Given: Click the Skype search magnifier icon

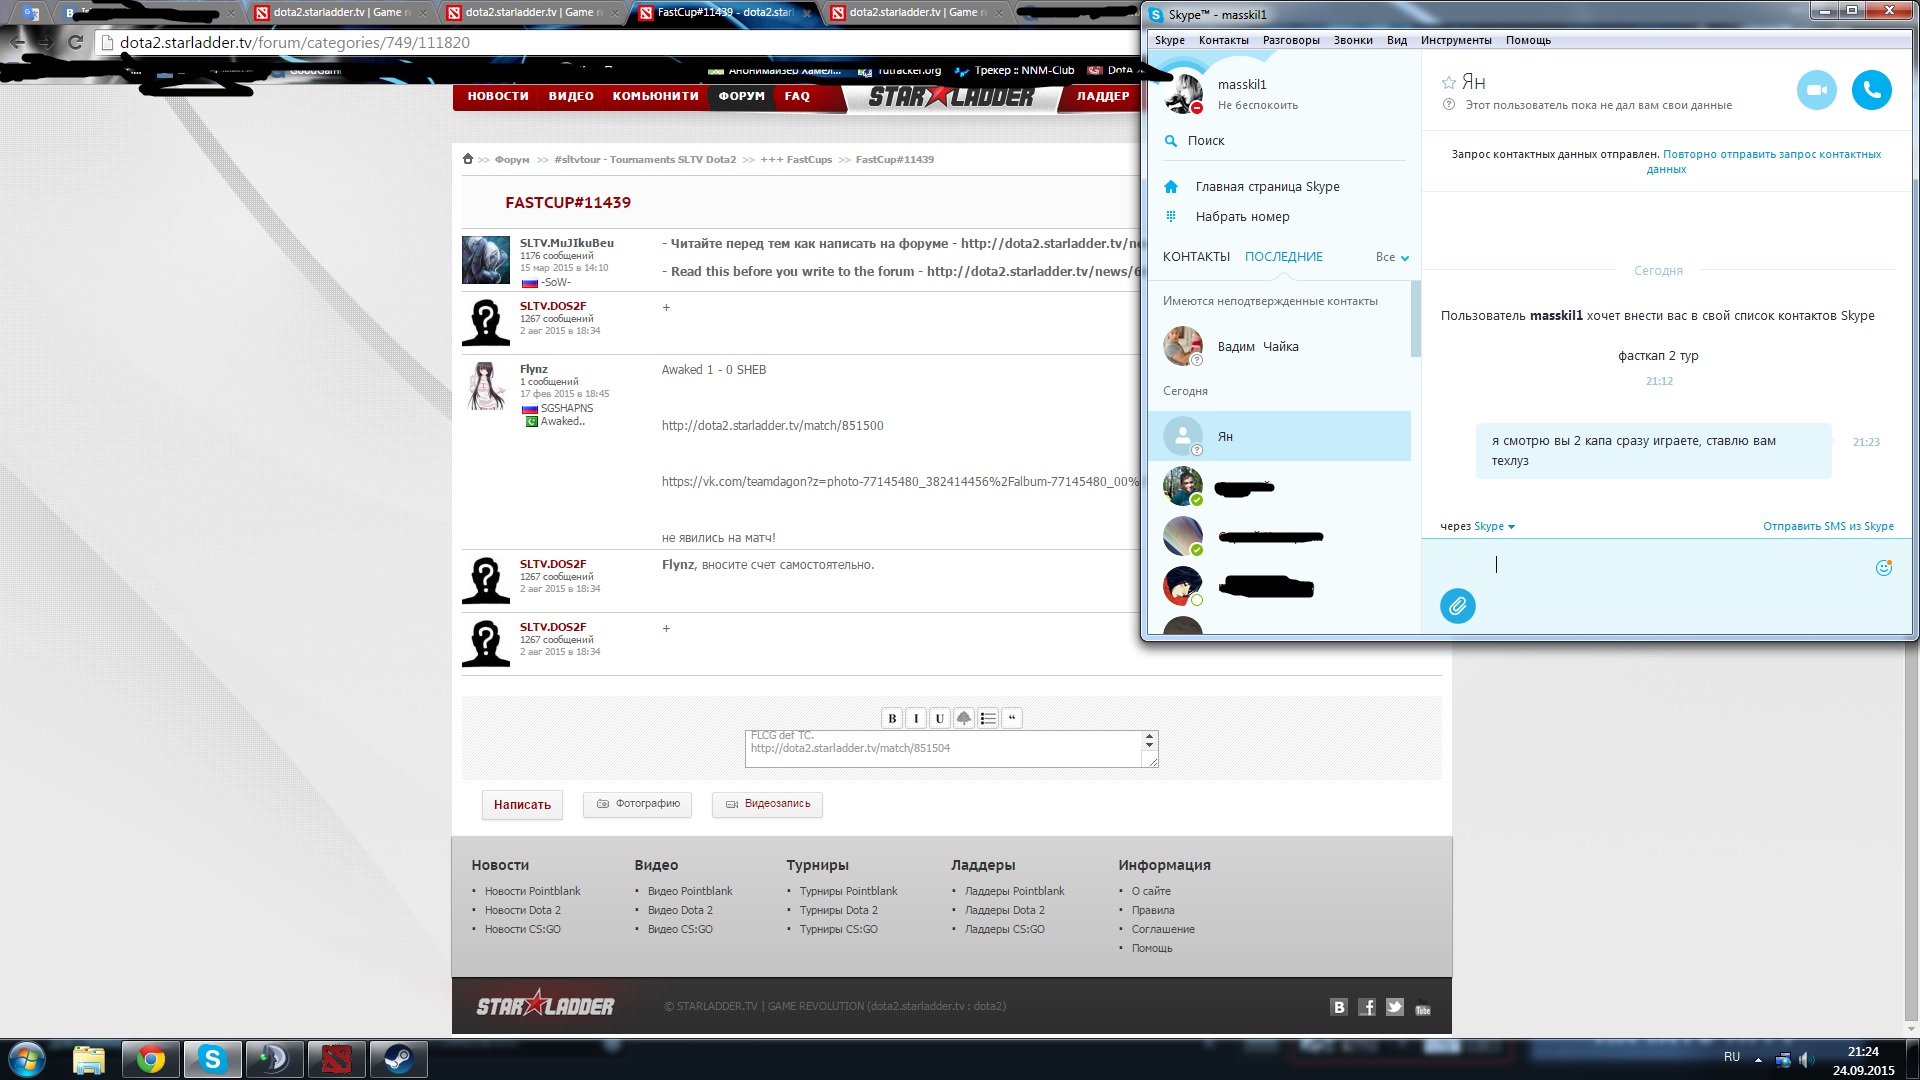Looking at the screenshot, I should [1171, 141].
